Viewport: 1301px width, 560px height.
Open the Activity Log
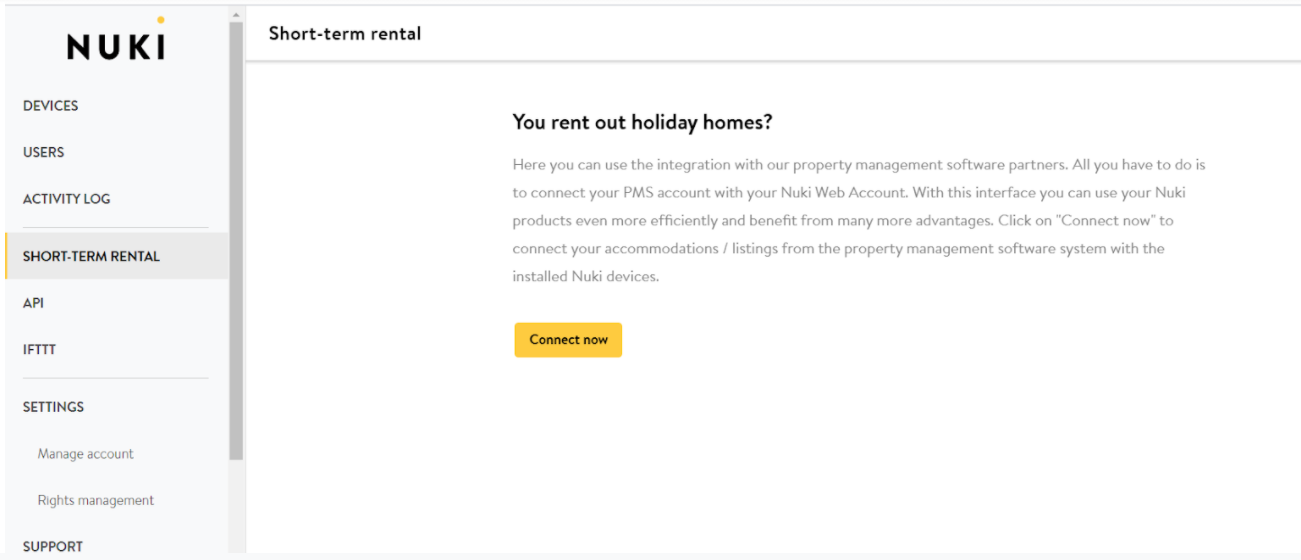(66, 199)
